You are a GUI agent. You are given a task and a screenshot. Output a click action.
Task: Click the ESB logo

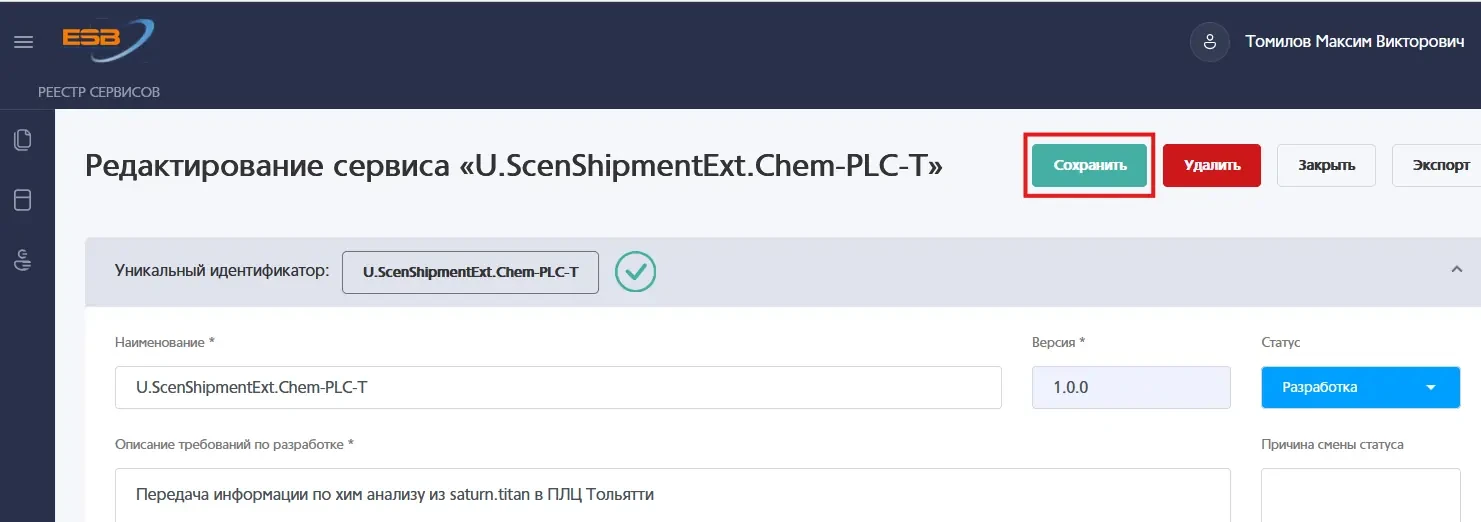107,41
